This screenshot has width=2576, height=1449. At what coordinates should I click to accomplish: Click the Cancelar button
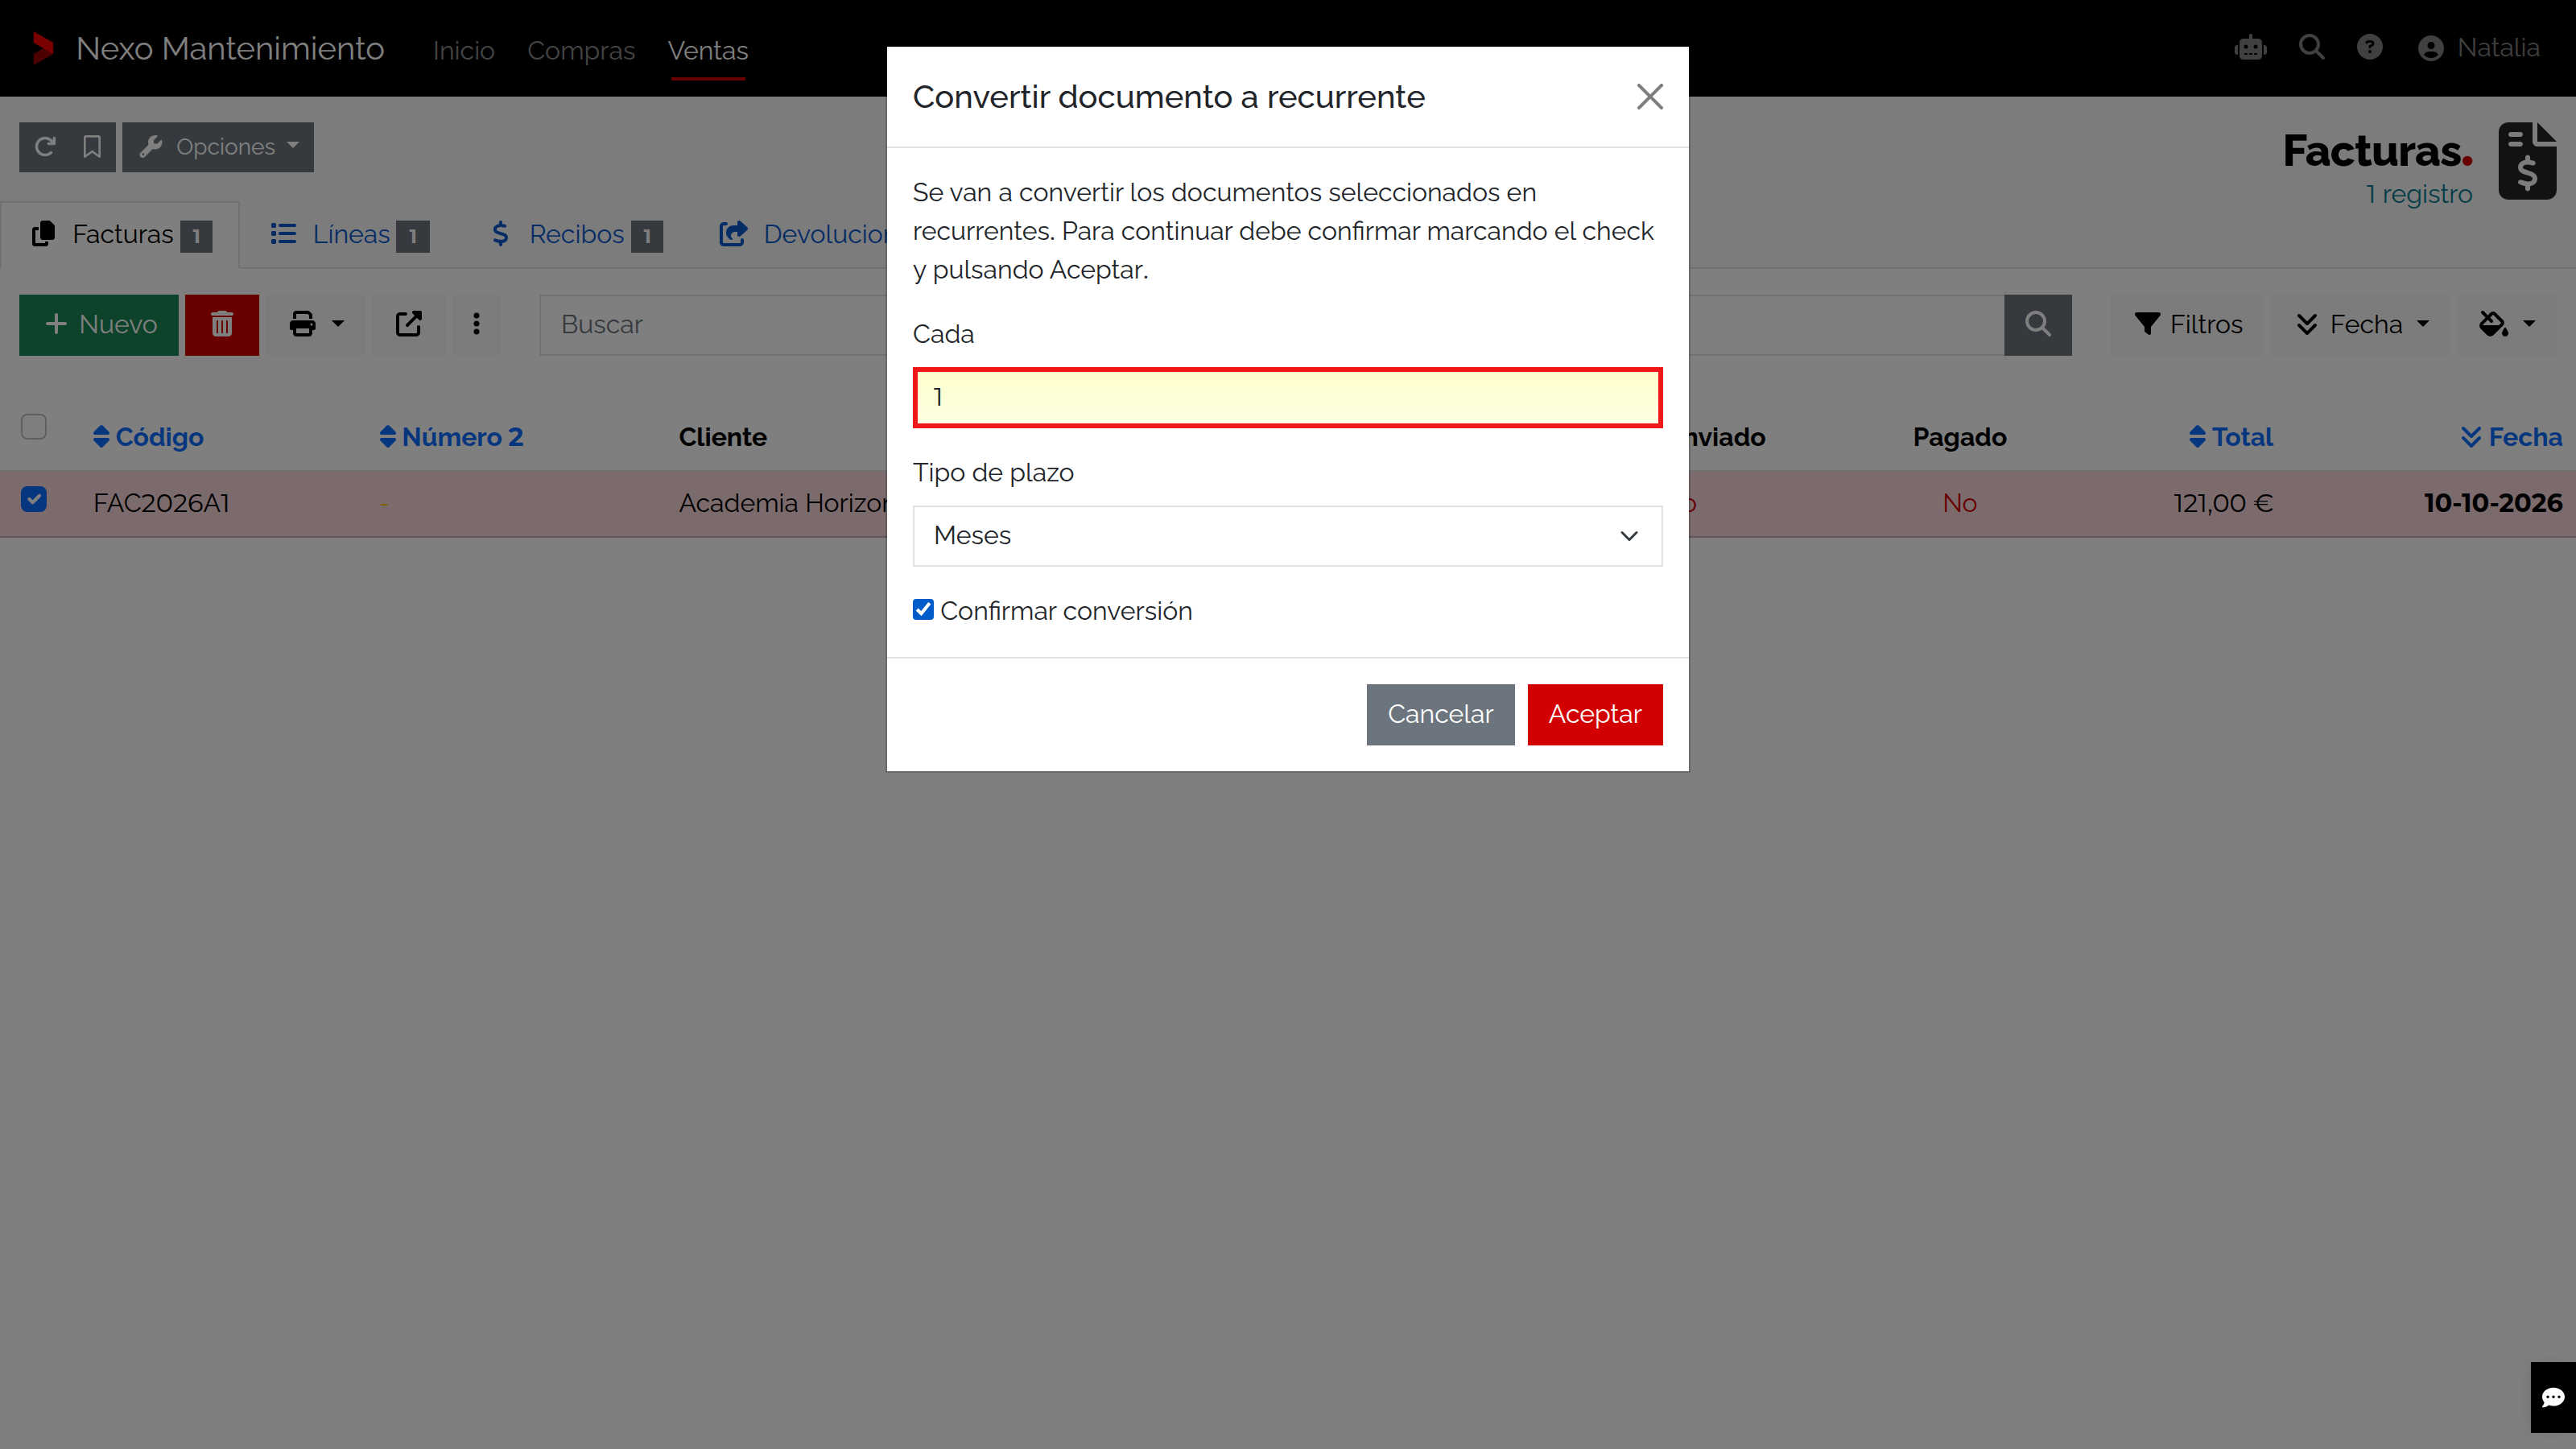pyautogui.click(x=1440, y=714)
